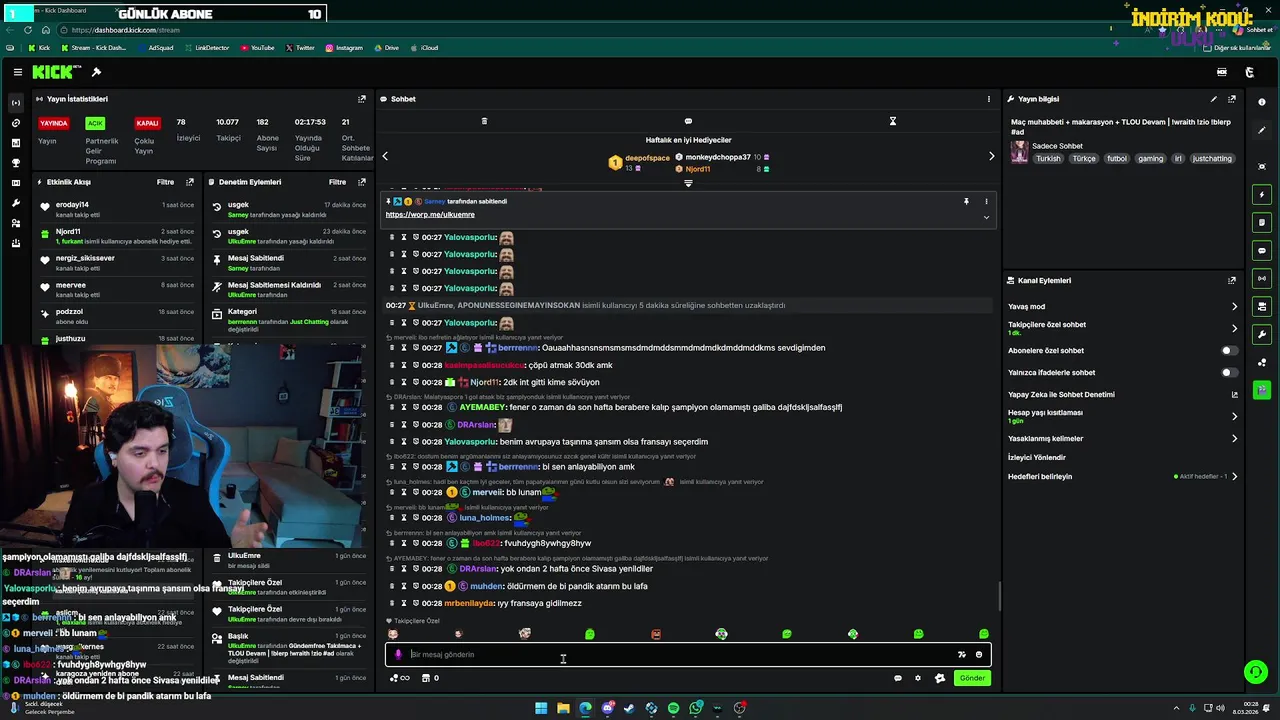Expand Takipçilere özel sohbet options
This screenshot has width=1280, height=720.
pos(1234,328)
